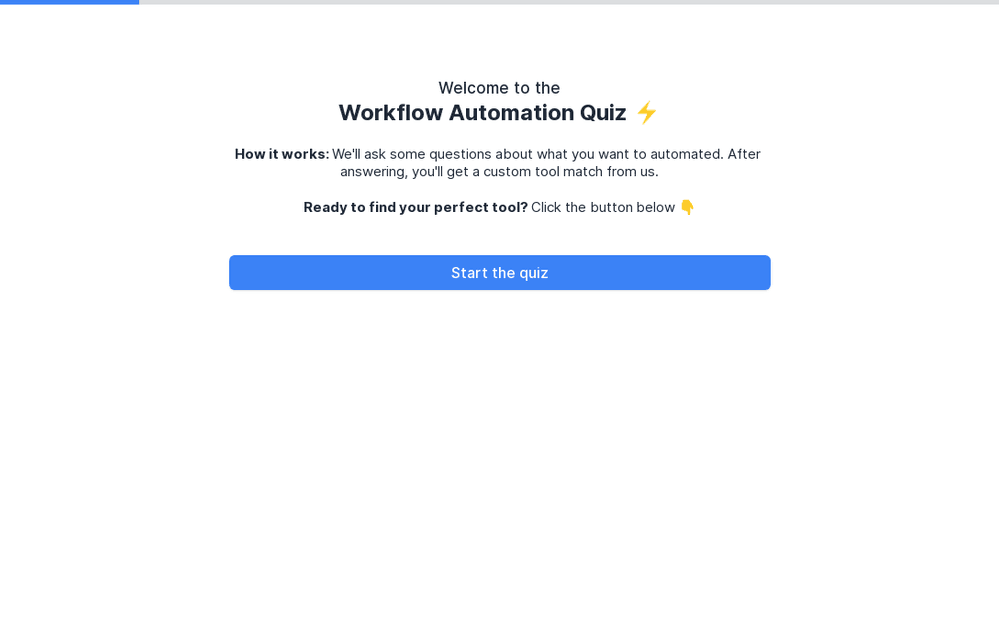The width and height of the screenshot is (999, 625).
Task: Click the gray unfilled part of the progress bar
Action: tap(568, 2)
